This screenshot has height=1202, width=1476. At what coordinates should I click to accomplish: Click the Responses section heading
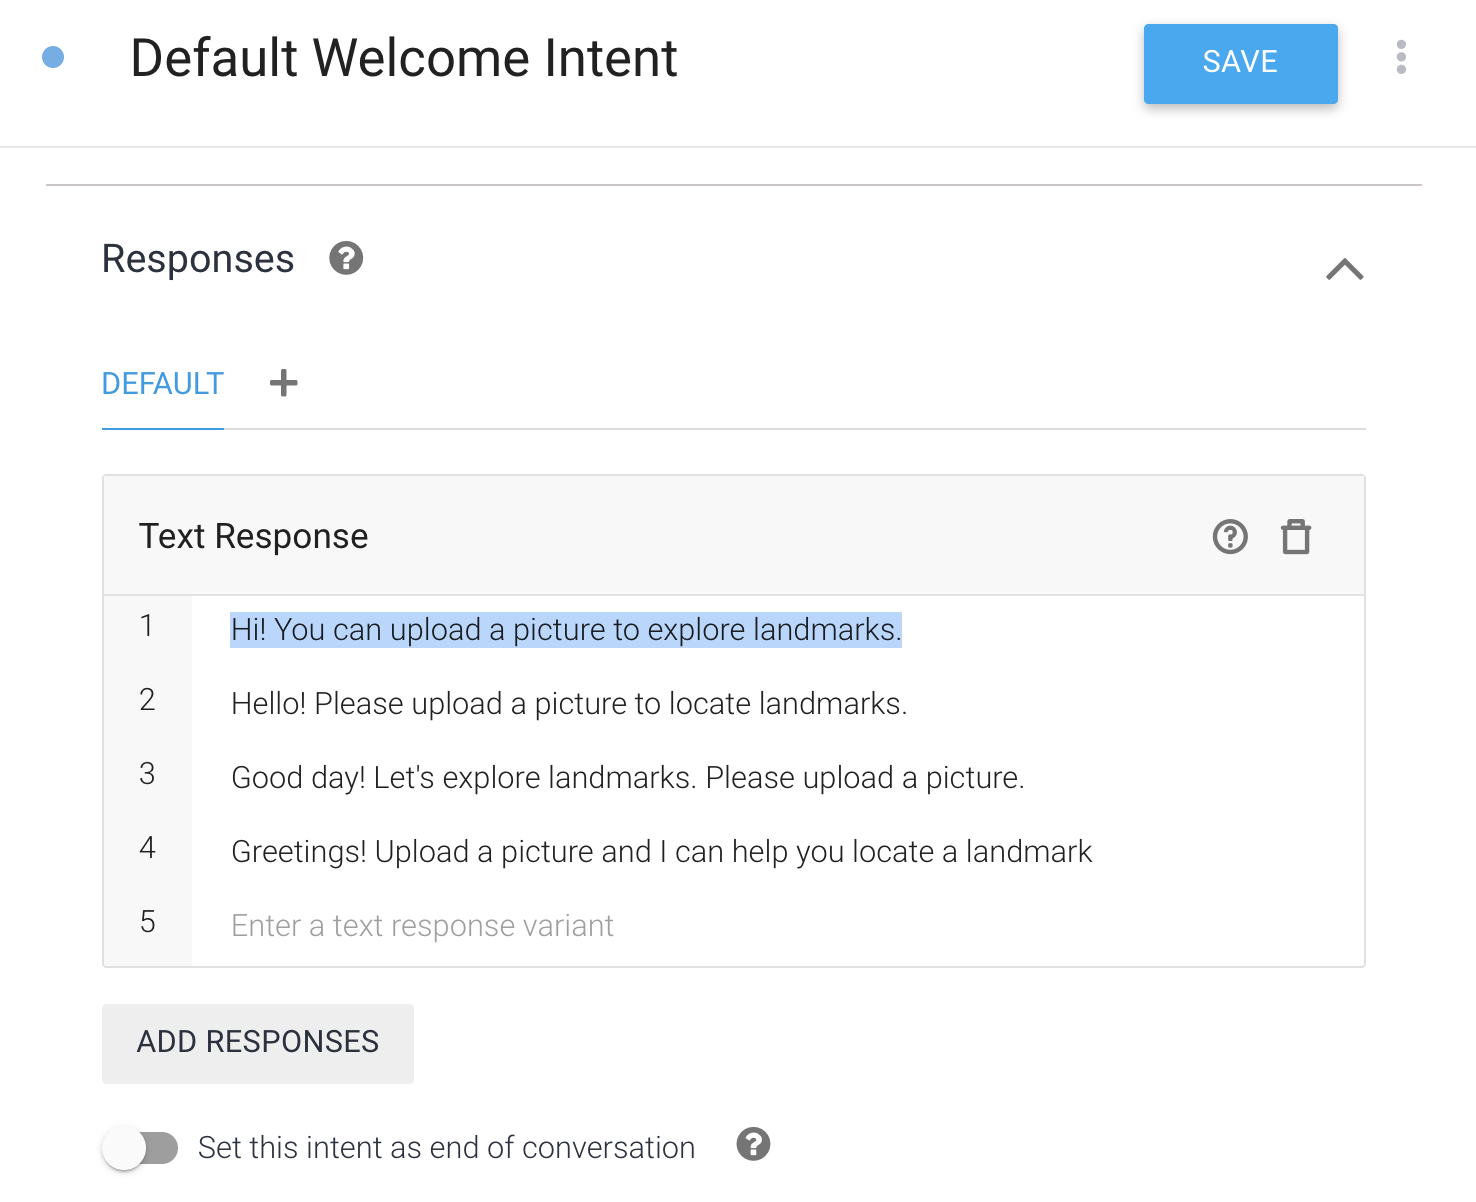198,259
